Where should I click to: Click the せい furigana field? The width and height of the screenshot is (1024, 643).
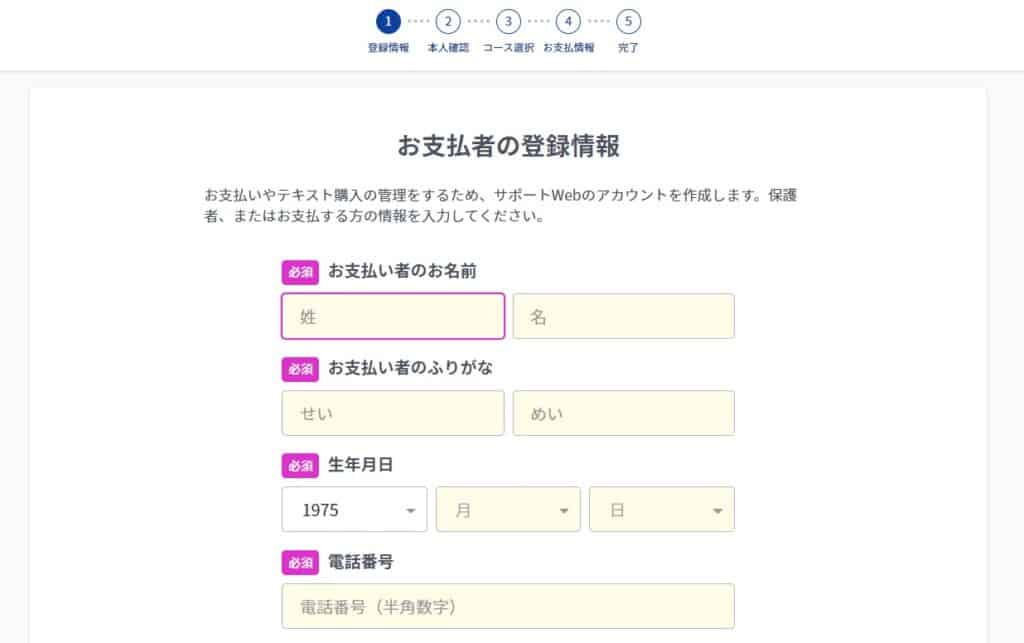point(393,413)
